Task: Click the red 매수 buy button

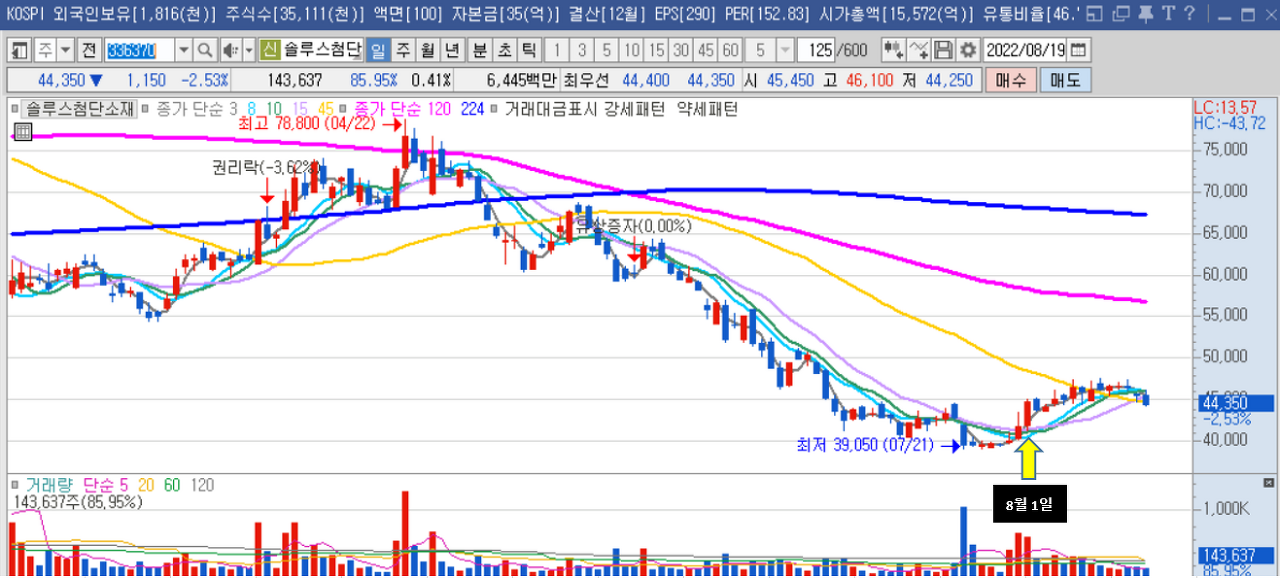Action: point(1011,80)
